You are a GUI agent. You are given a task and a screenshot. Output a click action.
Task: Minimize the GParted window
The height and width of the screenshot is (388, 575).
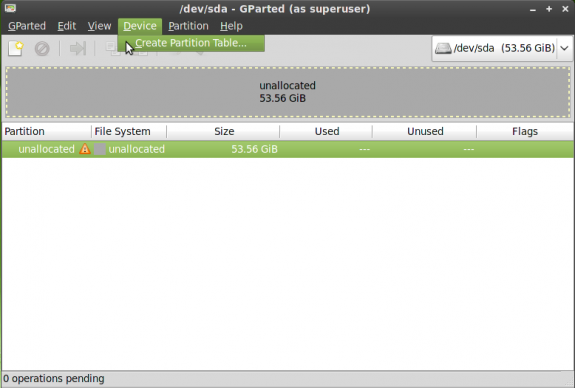pyautogui.click(x=532, y=9)
